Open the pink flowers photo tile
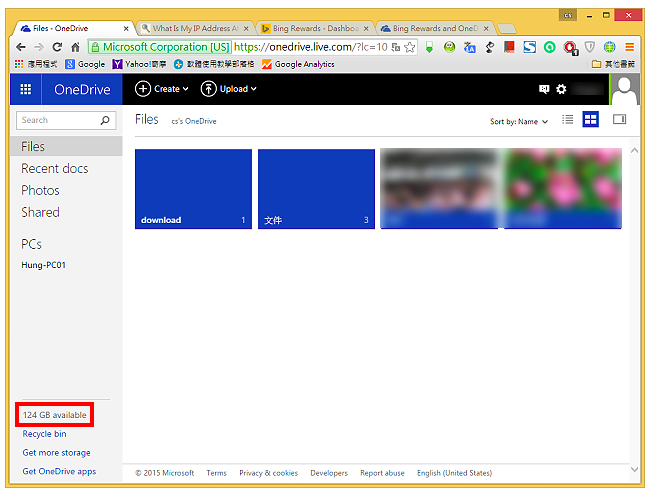The height and width of the screenshot is (493, 648). [x=563, y=188]
